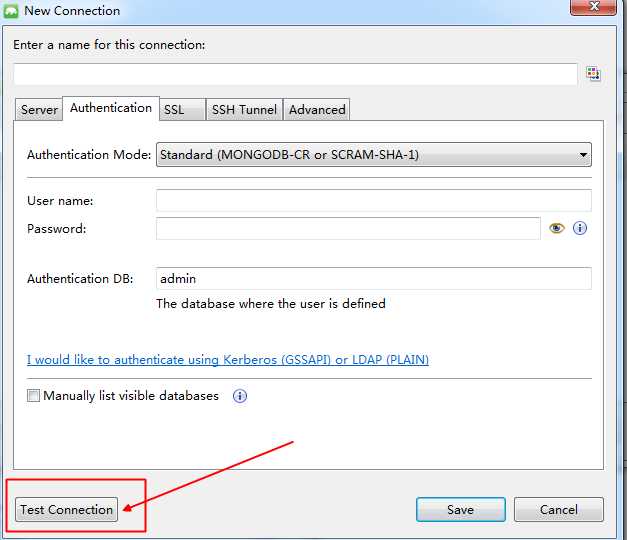Close the New Connection window
The image size is (627, 540).
coord(593,7)
